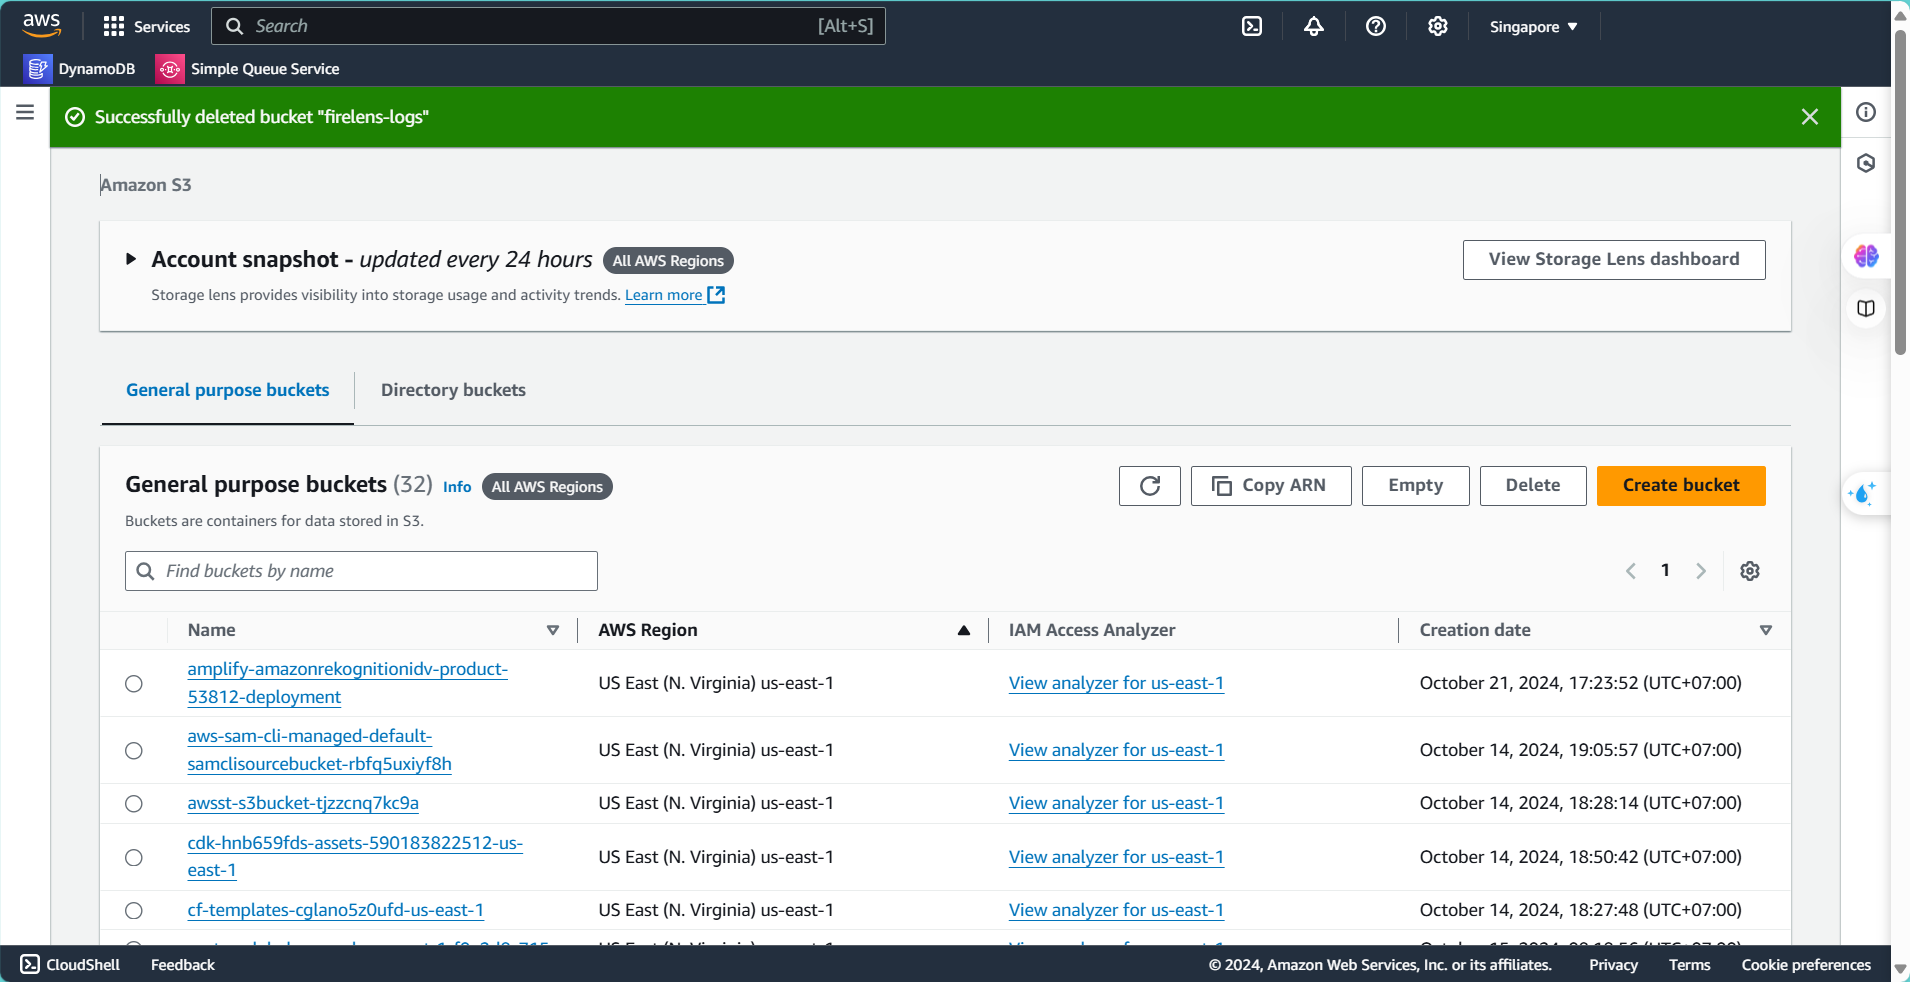
Task: Go to next page of buckets
Action: [x=1701, y=571]
